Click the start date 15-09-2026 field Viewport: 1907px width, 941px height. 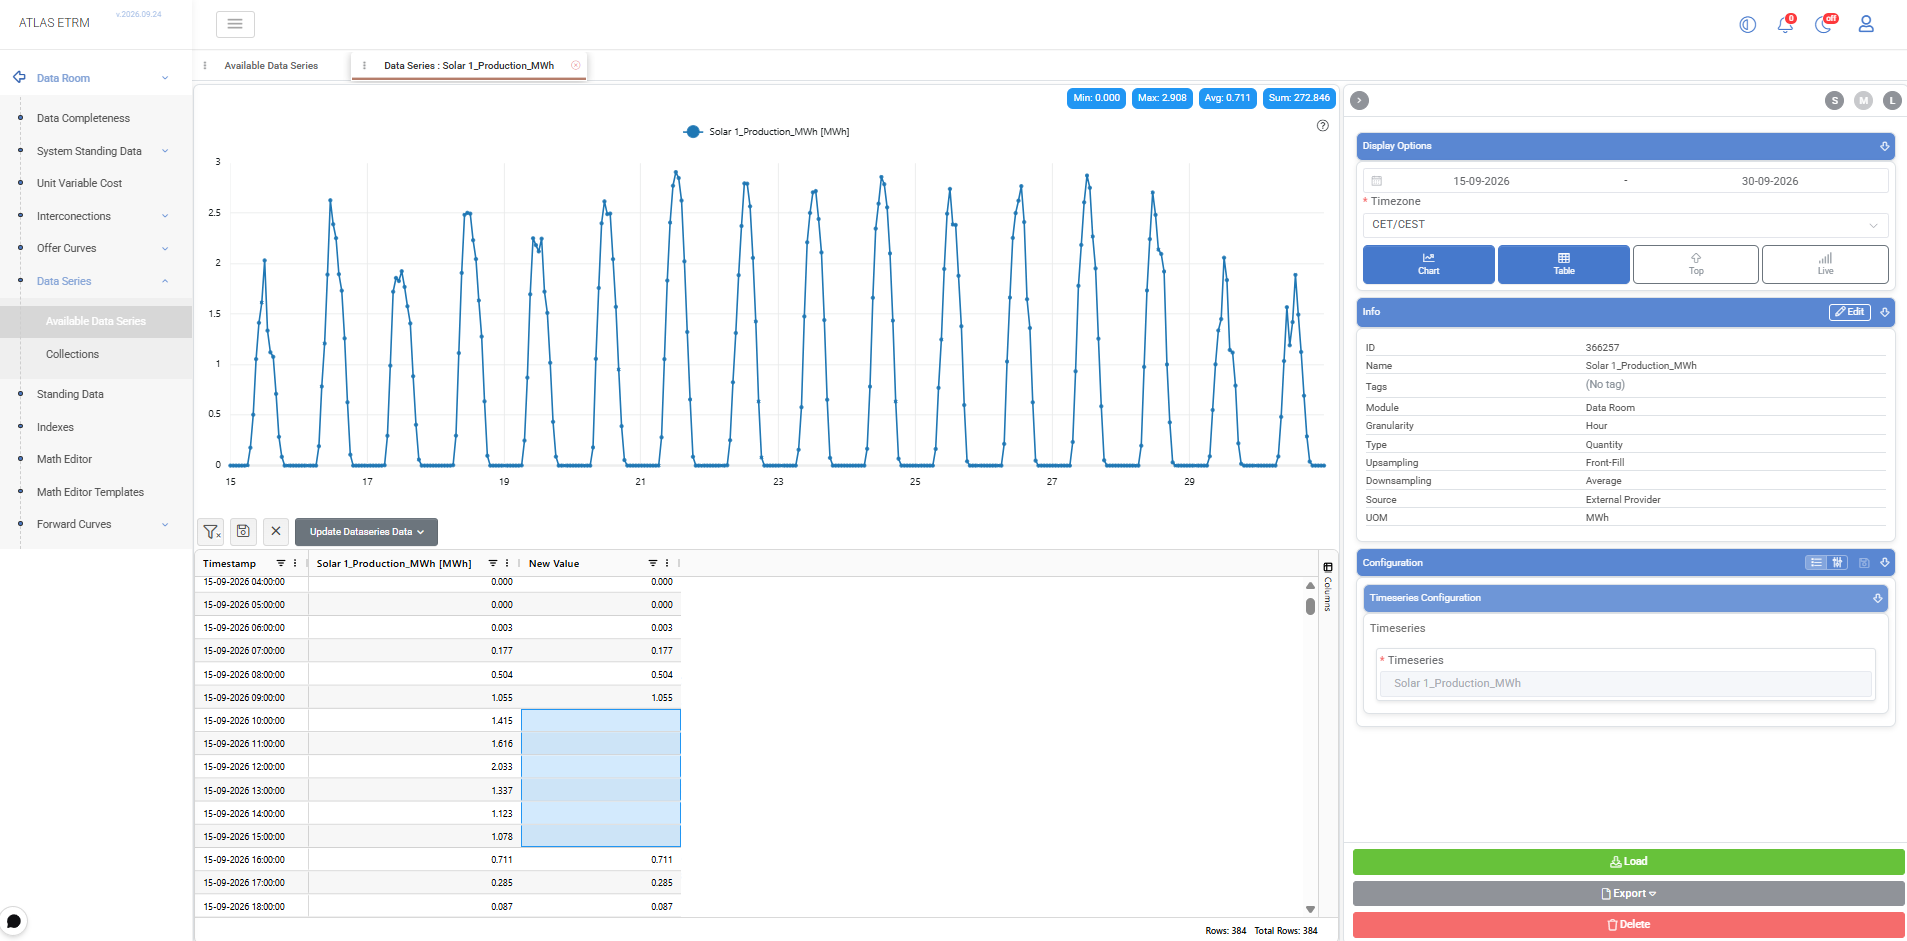(1481, 181)
